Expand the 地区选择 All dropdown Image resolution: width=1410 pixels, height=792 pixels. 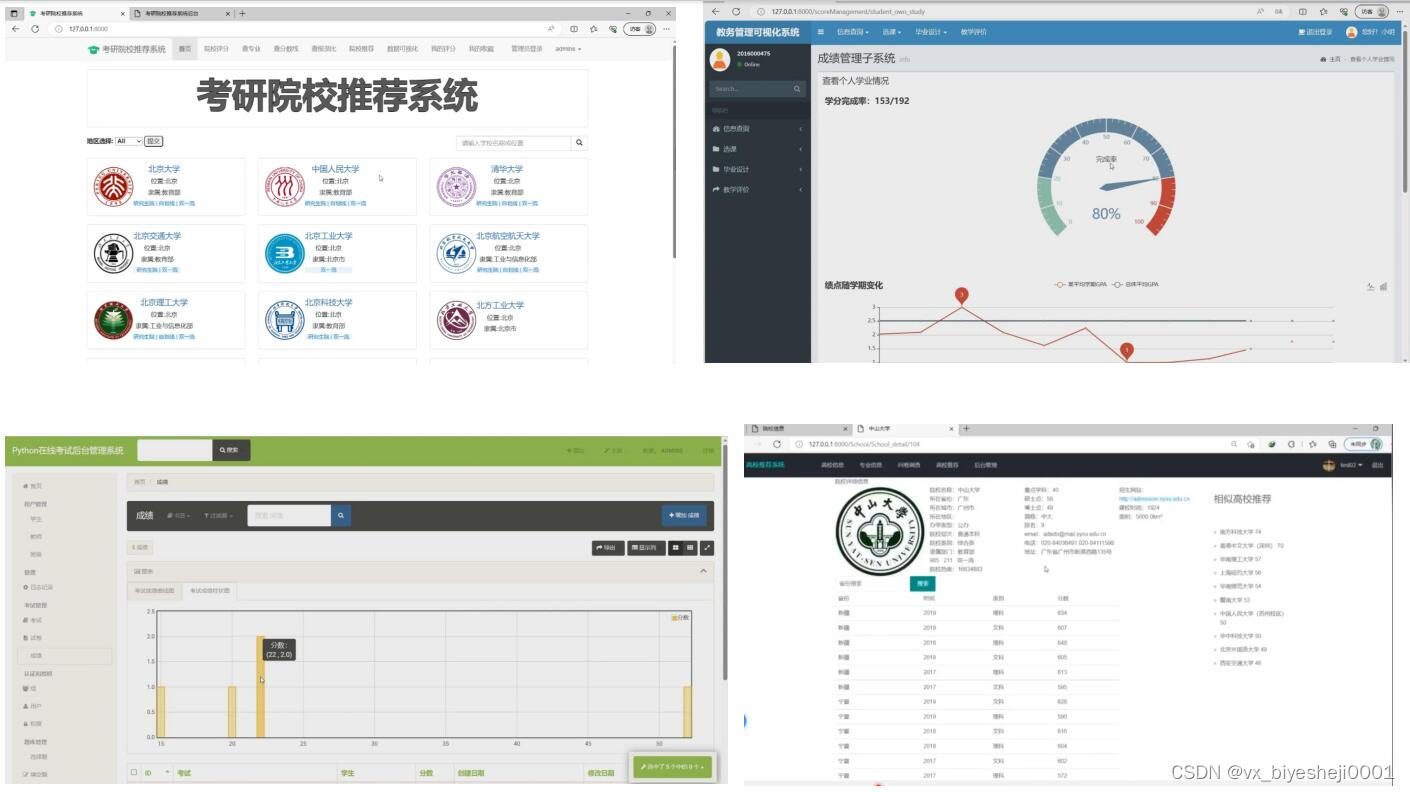pyautogui.click(x=129, y=141)
